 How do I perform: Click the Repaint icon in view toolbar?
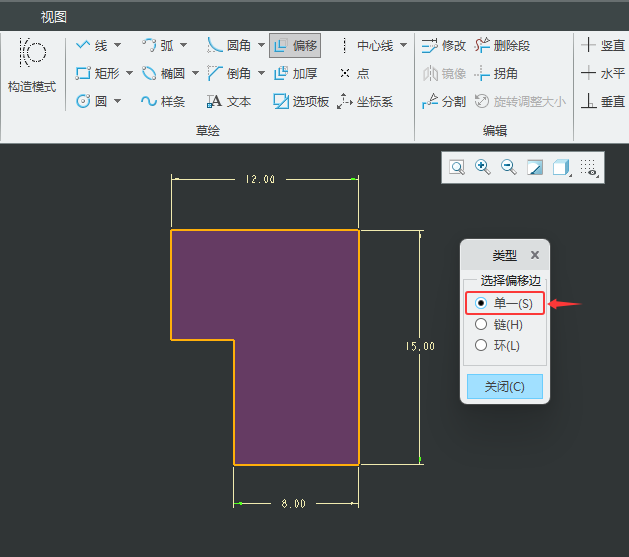click(535, 167)
